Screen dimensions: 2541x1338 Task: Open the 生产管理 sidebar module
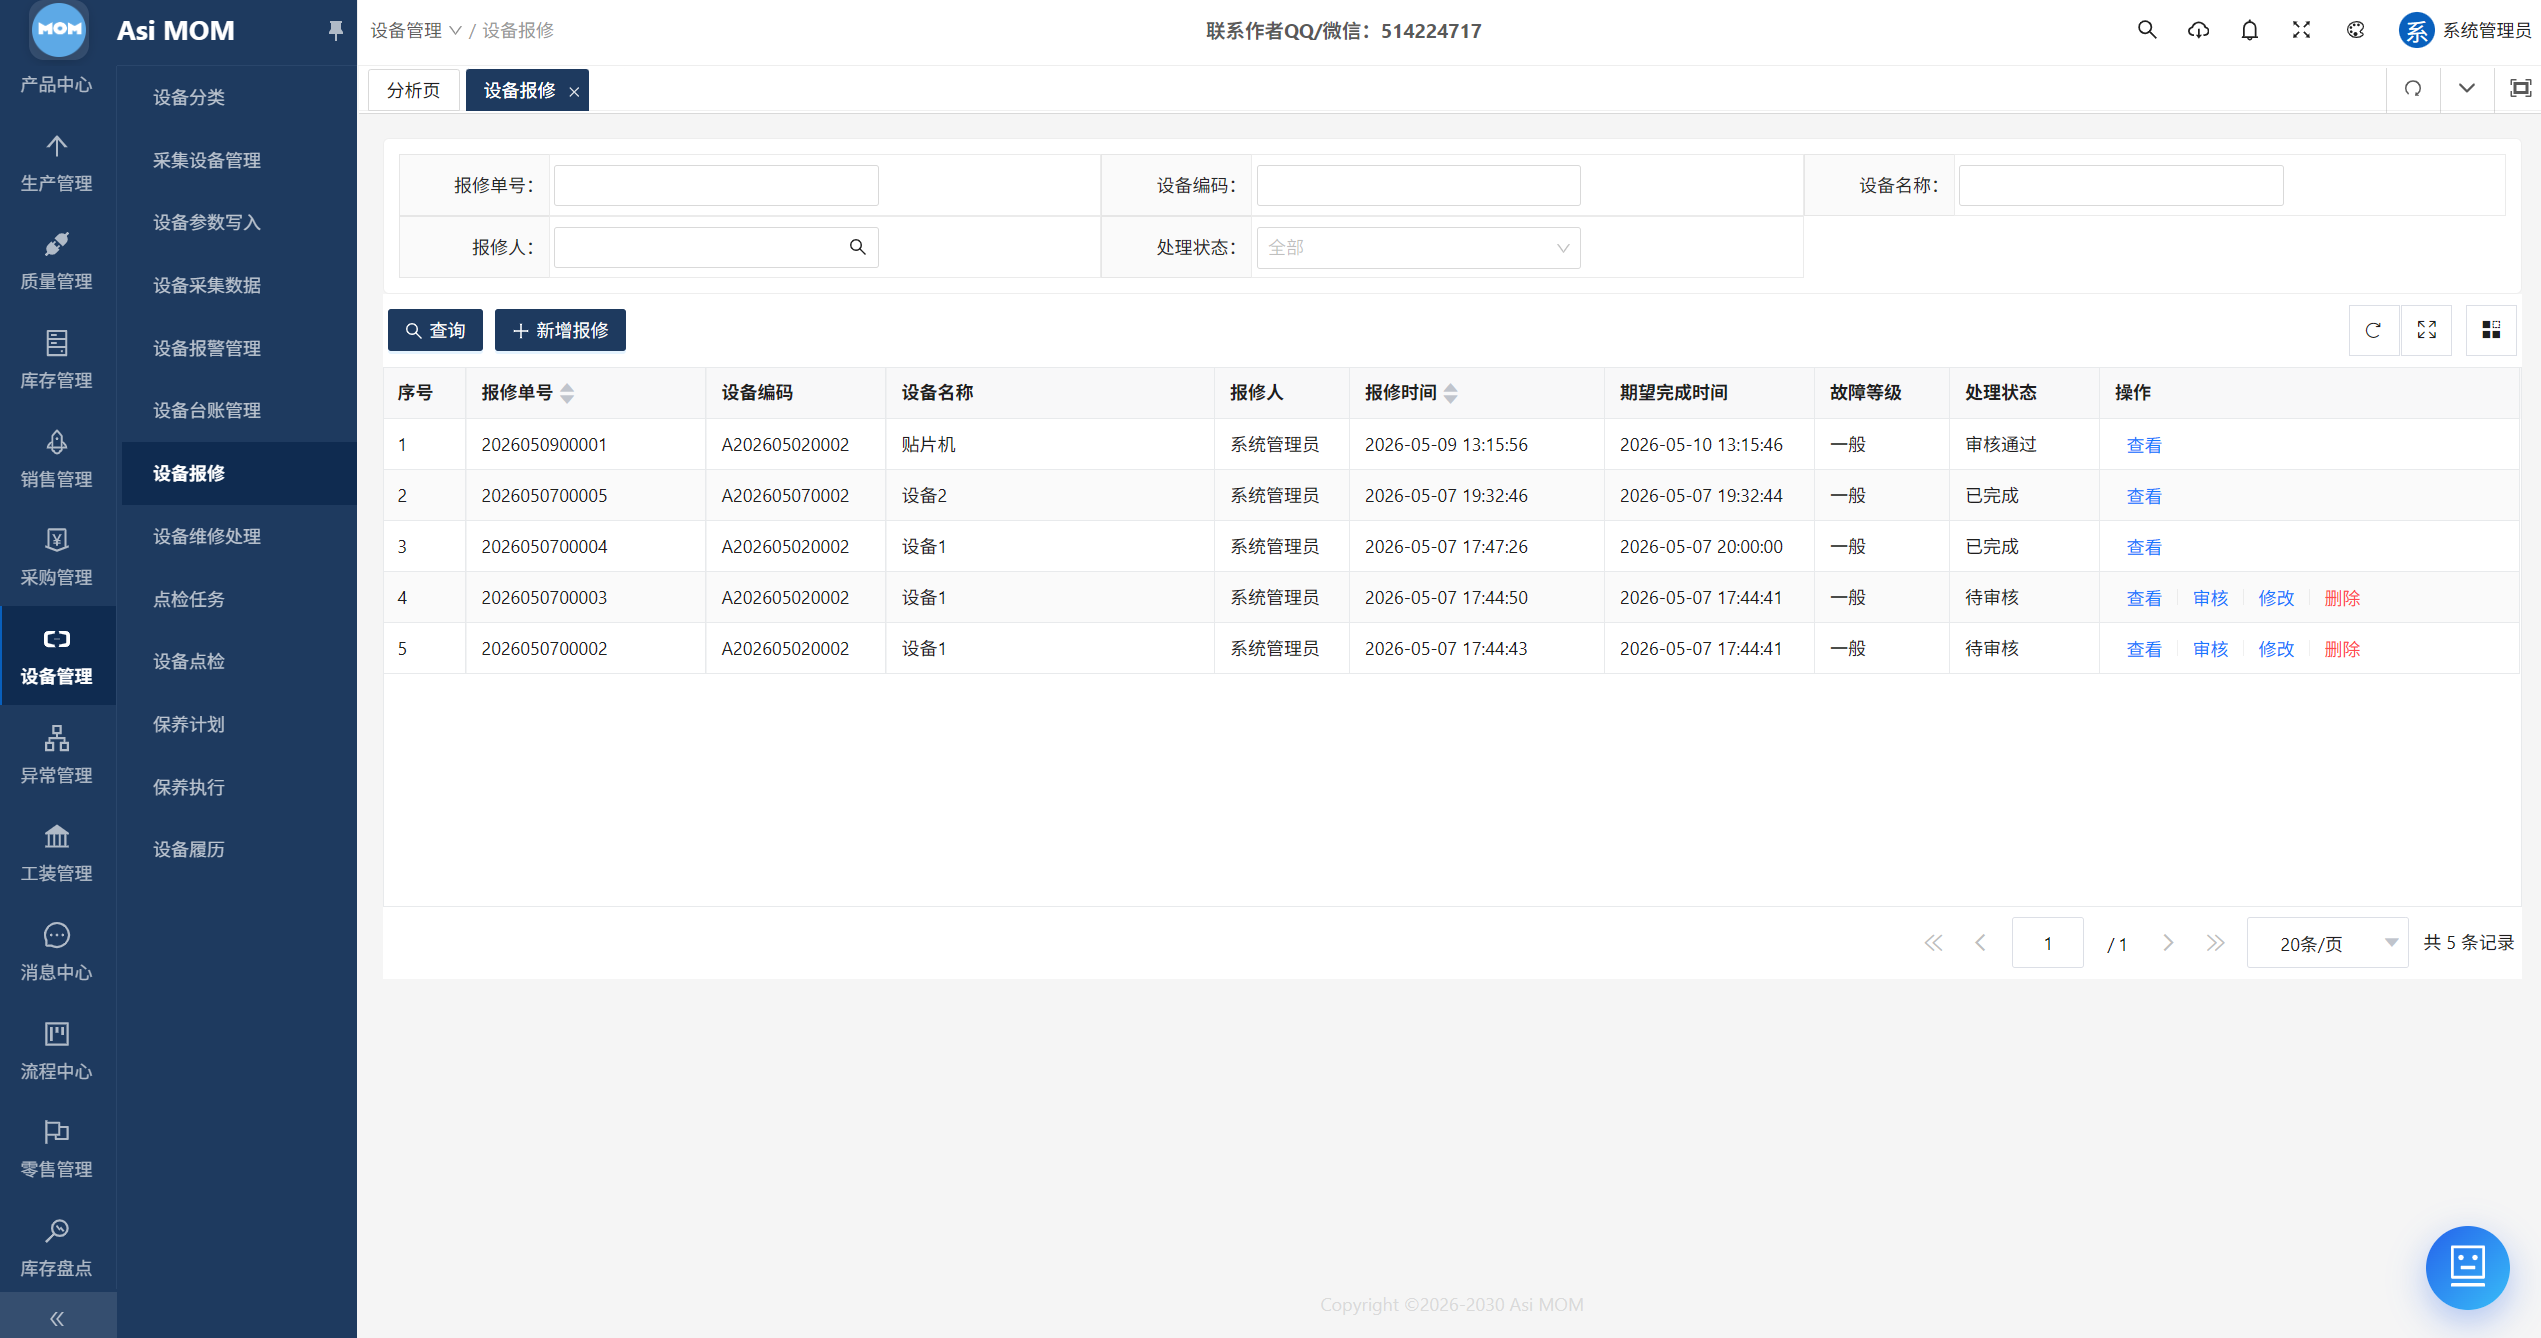pos(57,164)
